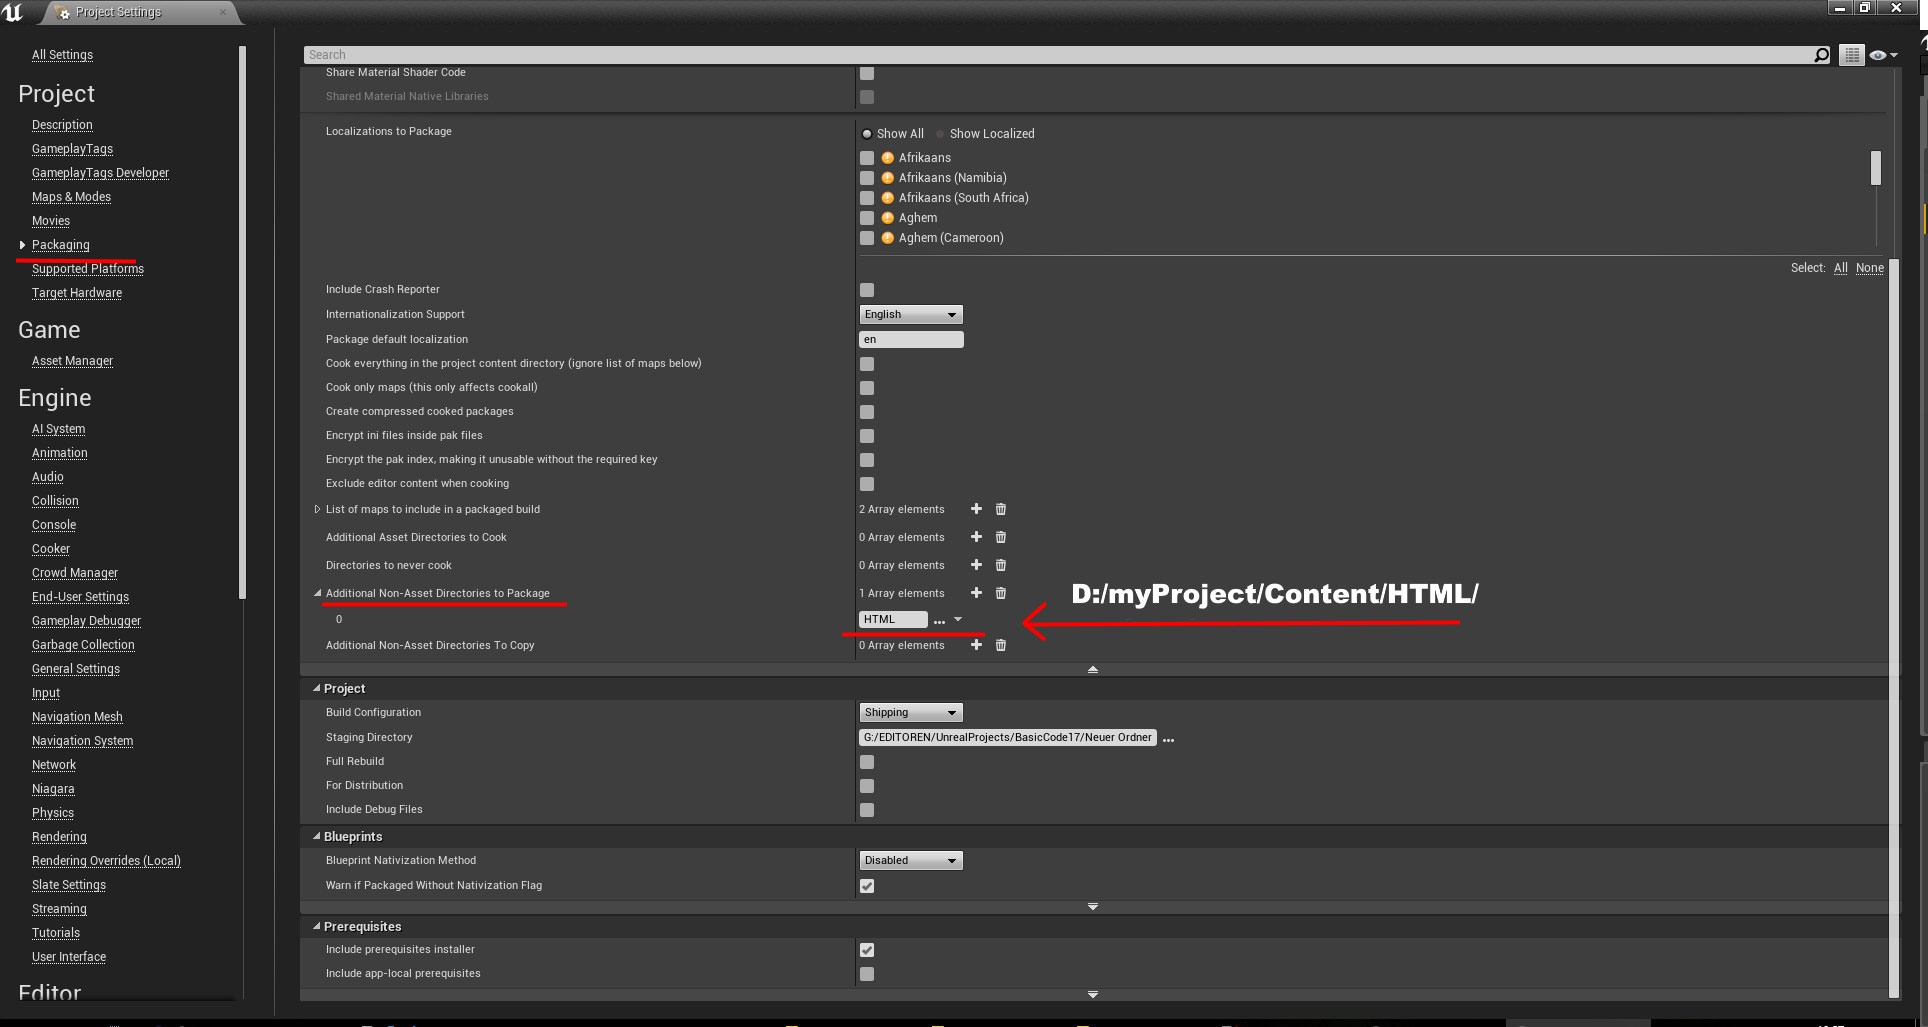Image resolution: width=1928 pixels, height=1027 pixels.
Task: Empty Additional Asset Directories to Cook array
Action: [1001, 537]
